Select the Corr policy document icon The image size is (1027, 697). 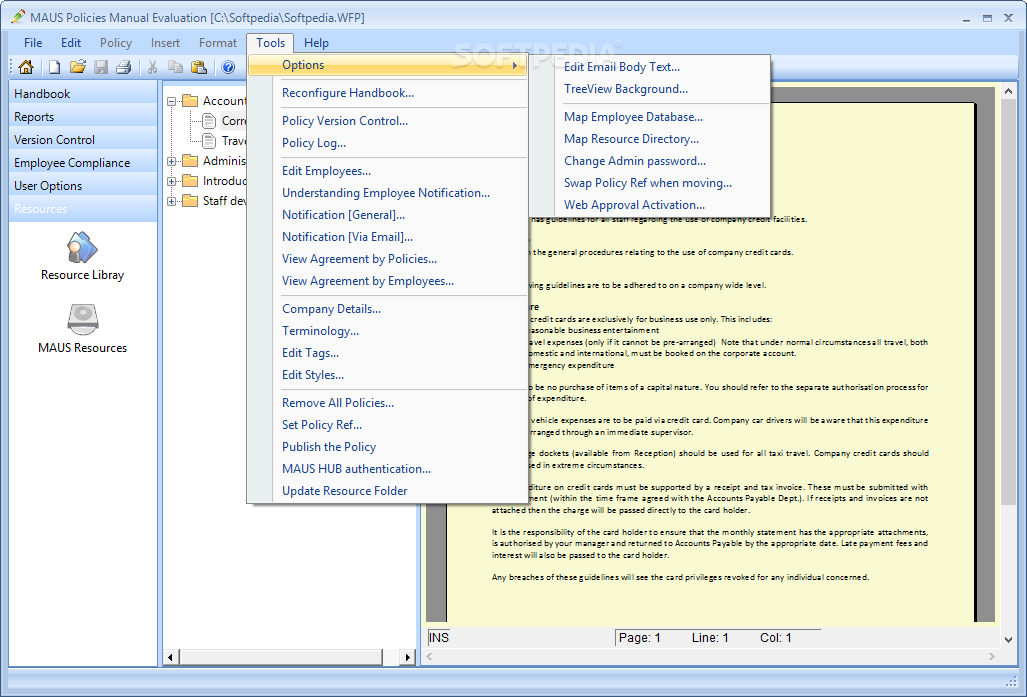pyautogui.click(x=209, y=121)
